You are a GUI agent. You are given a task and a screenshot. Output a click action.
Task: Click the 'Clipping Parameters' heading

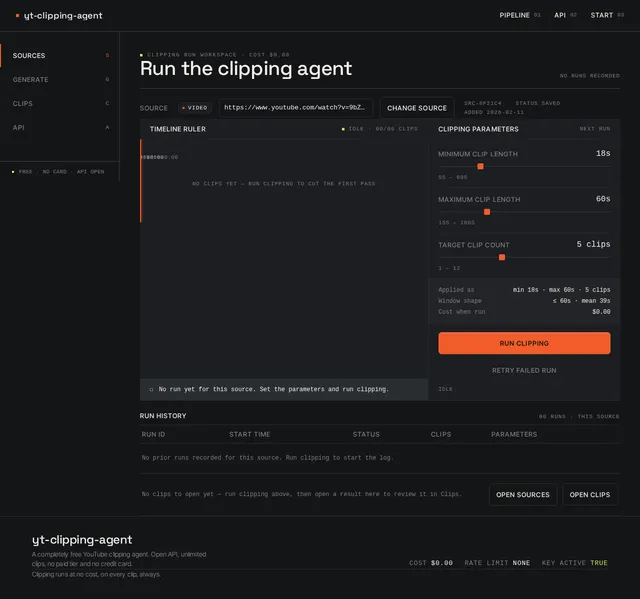click(478, 129)
